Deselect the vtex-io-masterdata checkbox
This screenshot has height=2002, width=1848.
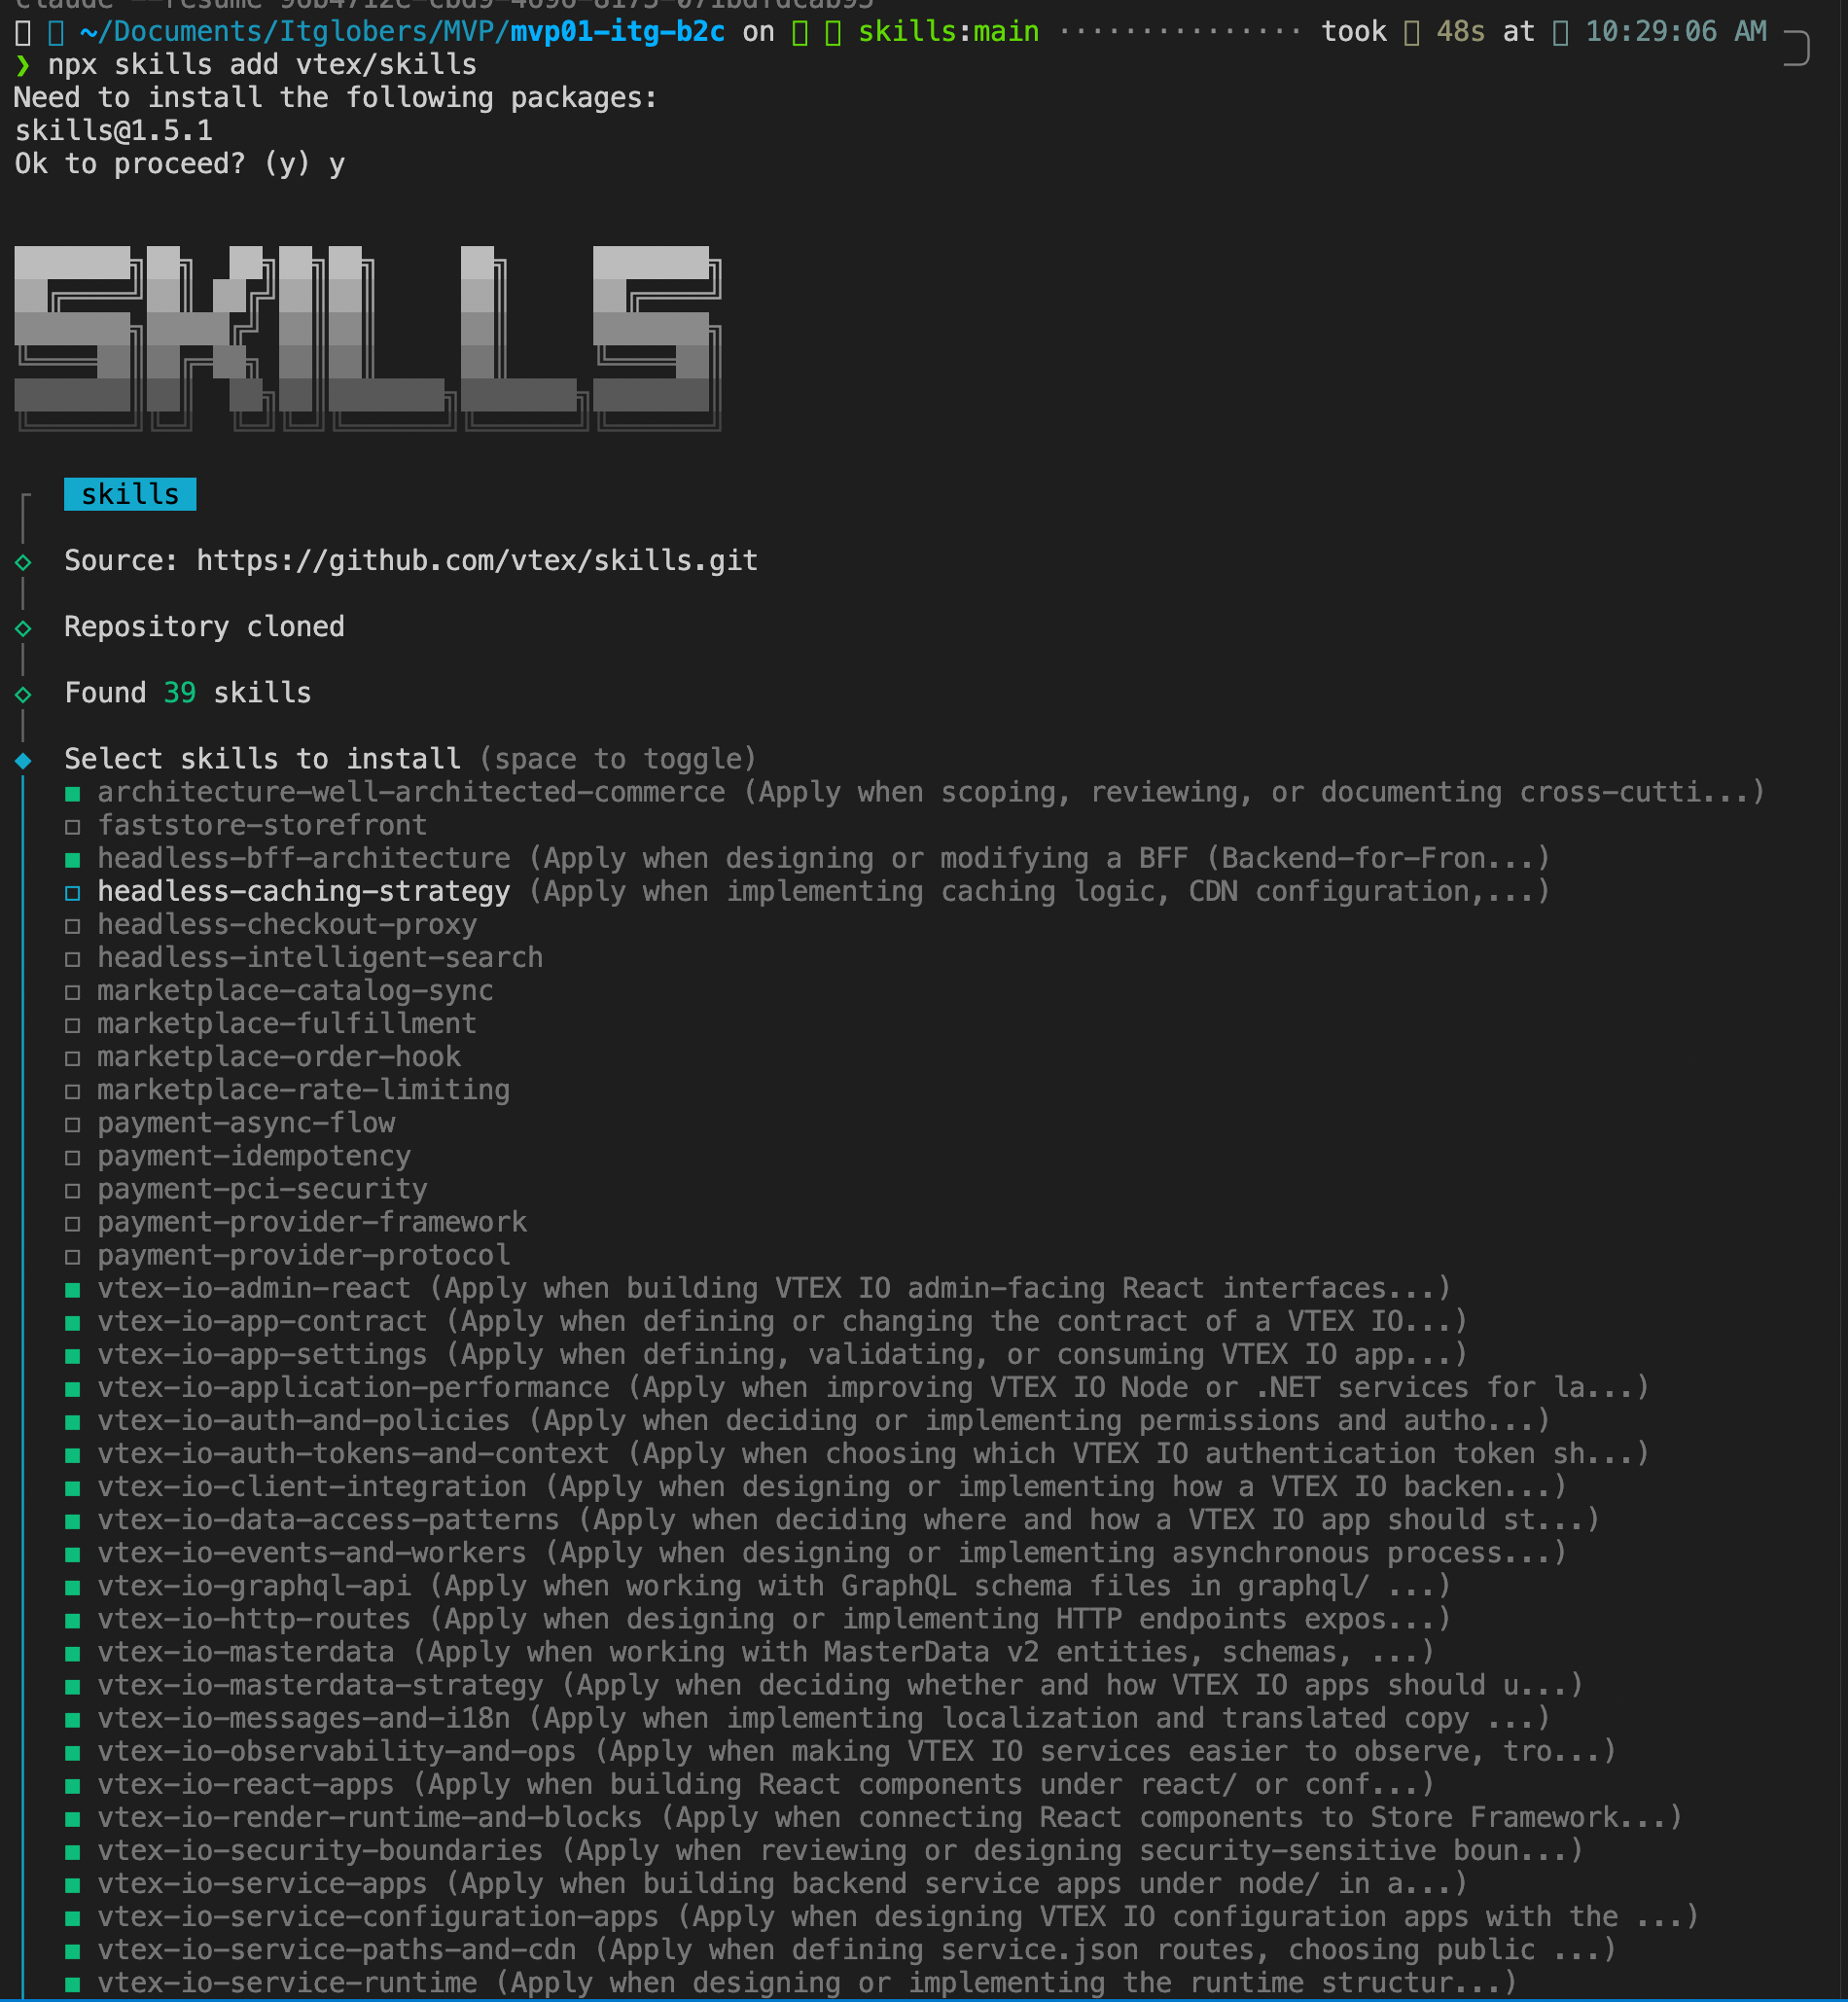[72, 1653]
